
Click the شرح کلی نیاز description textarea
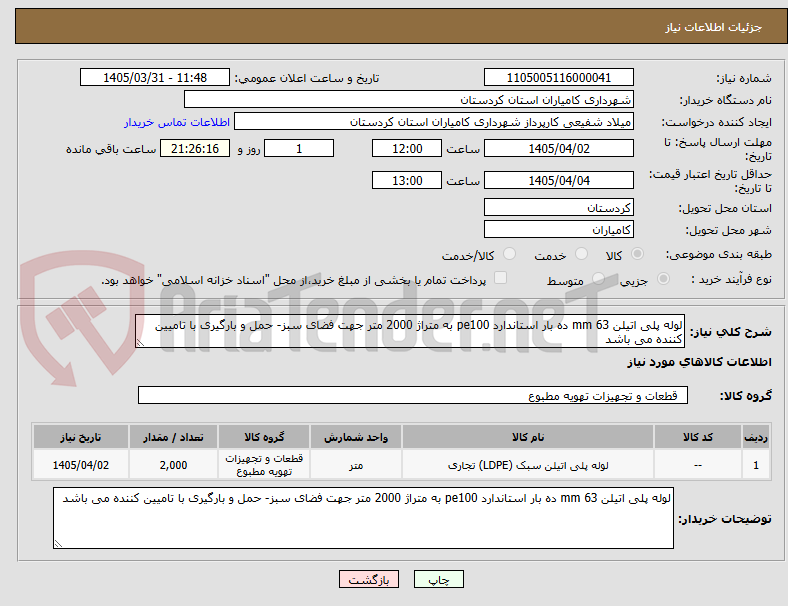point(410,332)
